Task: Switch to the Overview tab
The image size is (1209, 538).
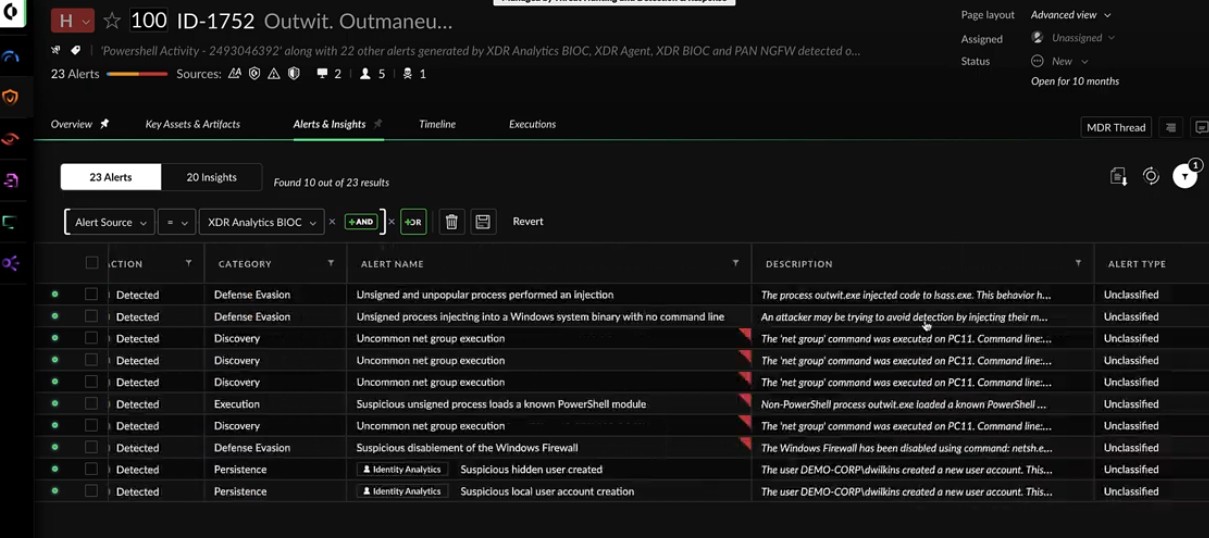Action: [x=71, y=124]
